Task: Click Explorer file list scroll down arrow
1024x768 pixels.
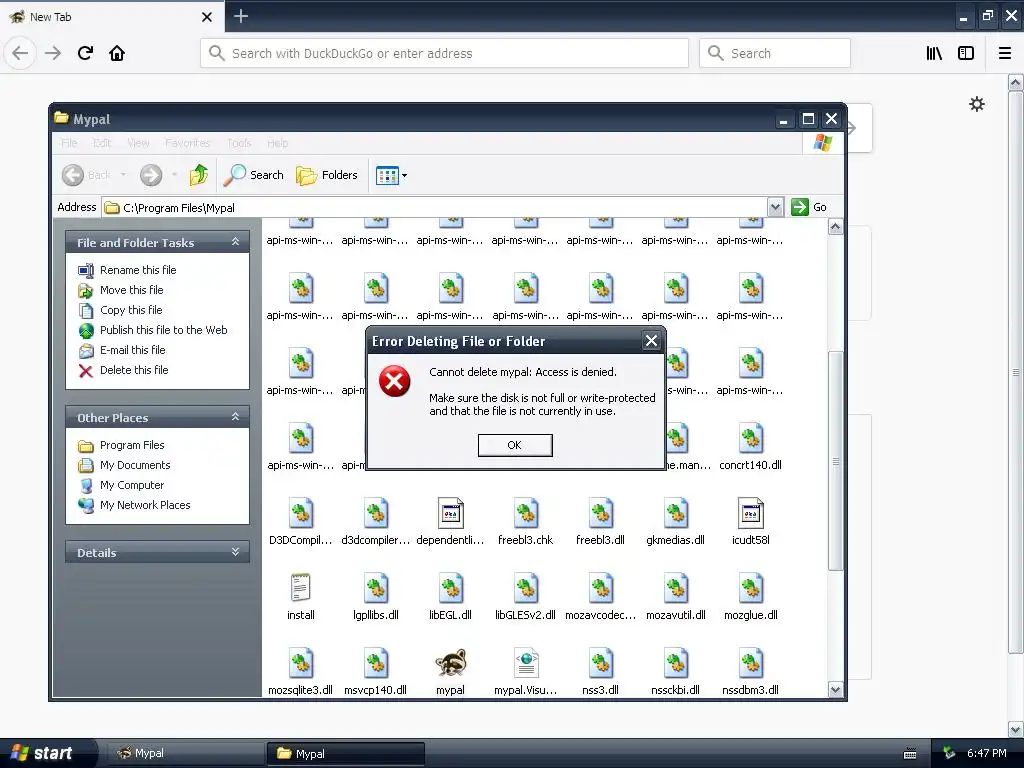Action: coord(835,690)
